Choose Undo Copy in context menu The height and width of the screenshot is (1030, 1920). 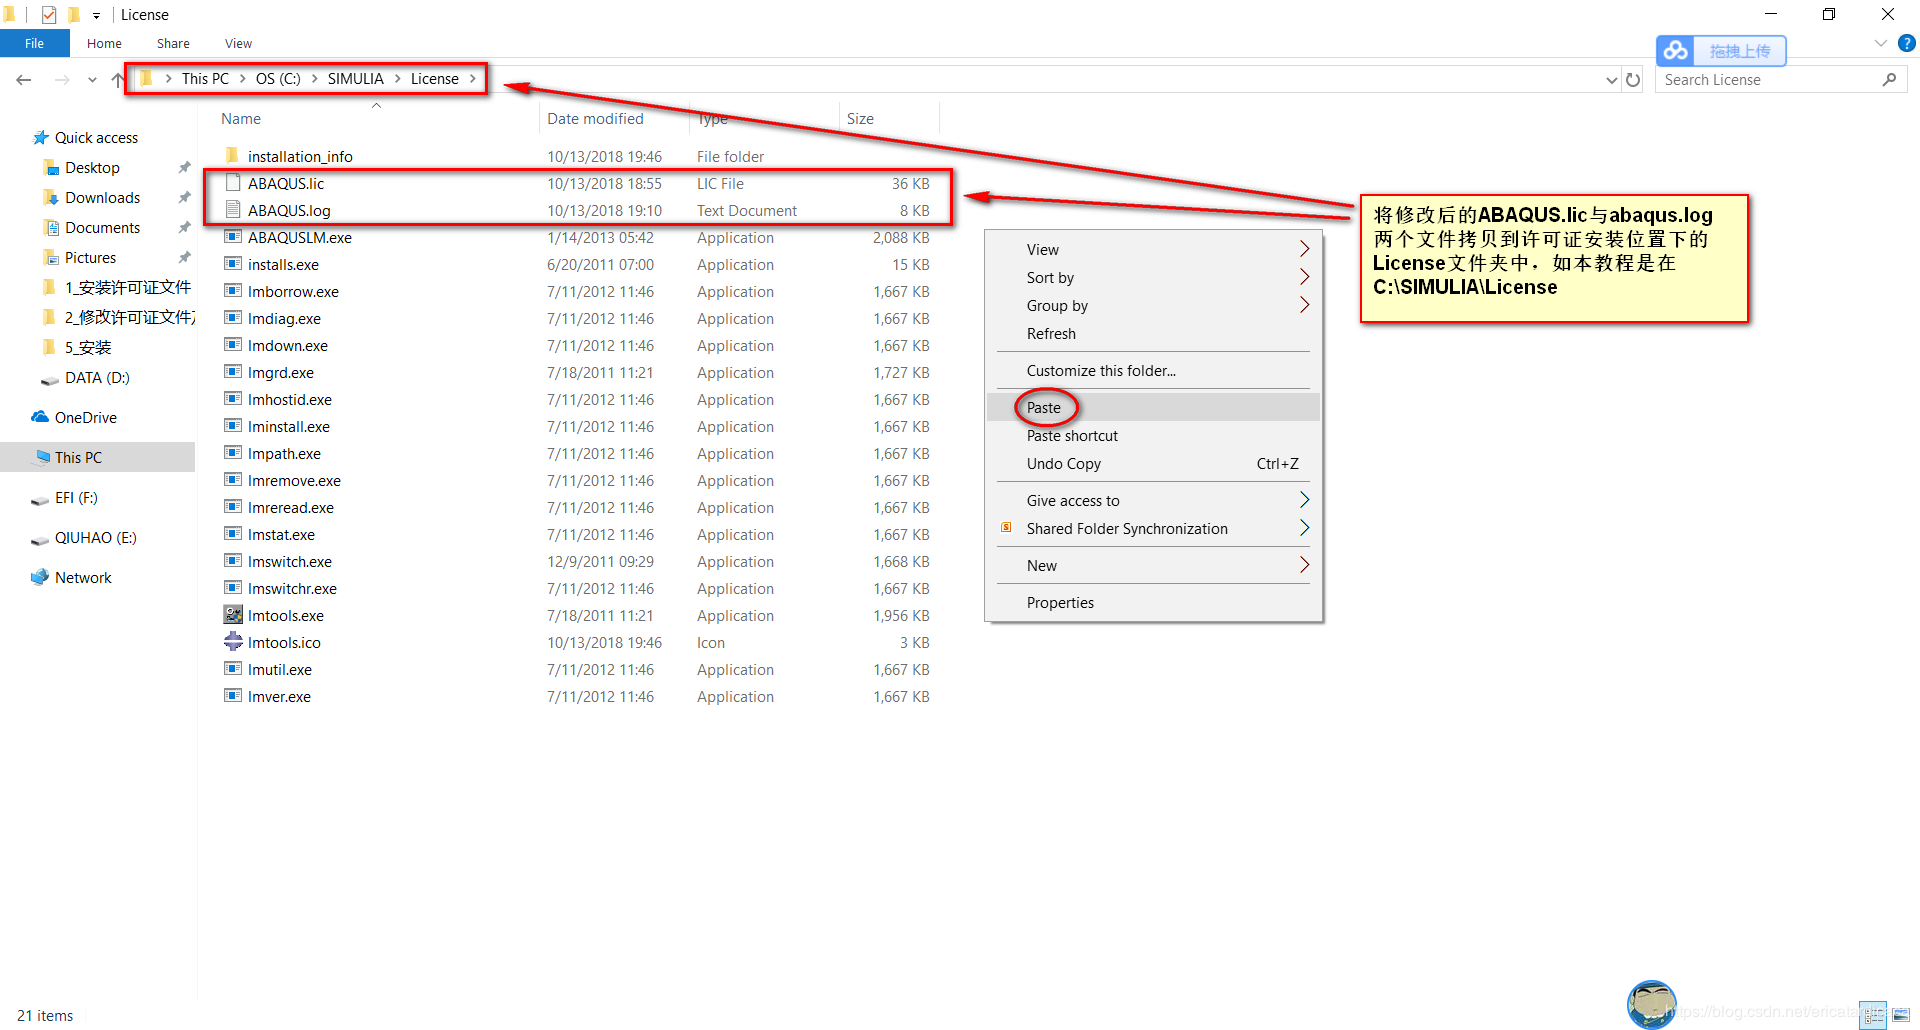point(1153,464)
